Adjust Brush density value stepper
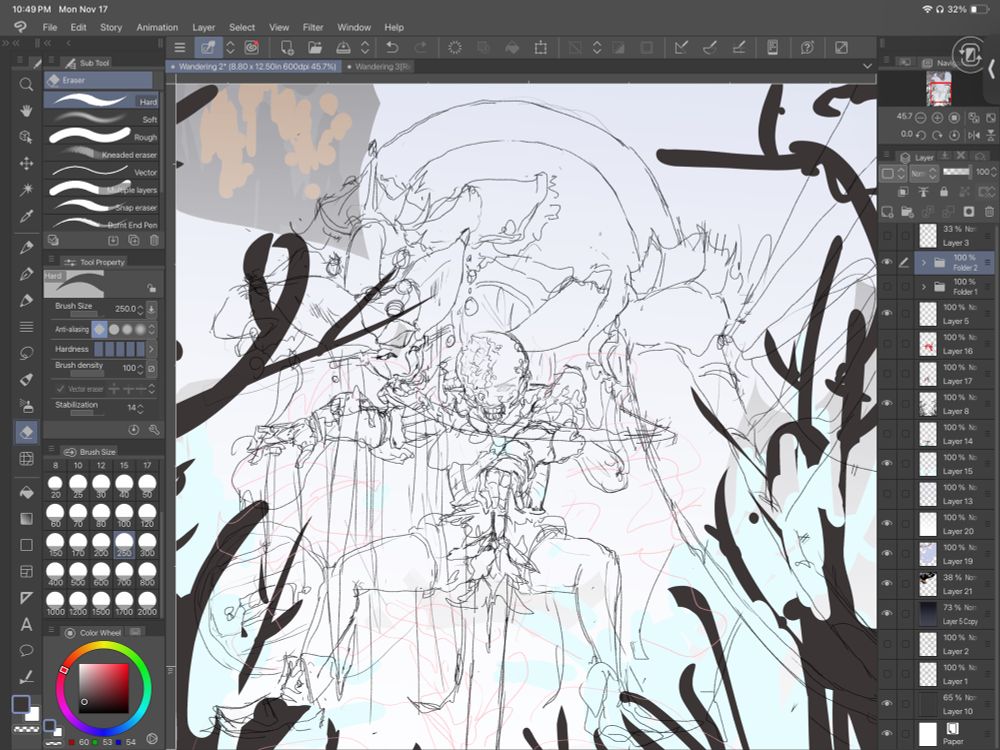The image size is (1000, 750). click(140, 369)
